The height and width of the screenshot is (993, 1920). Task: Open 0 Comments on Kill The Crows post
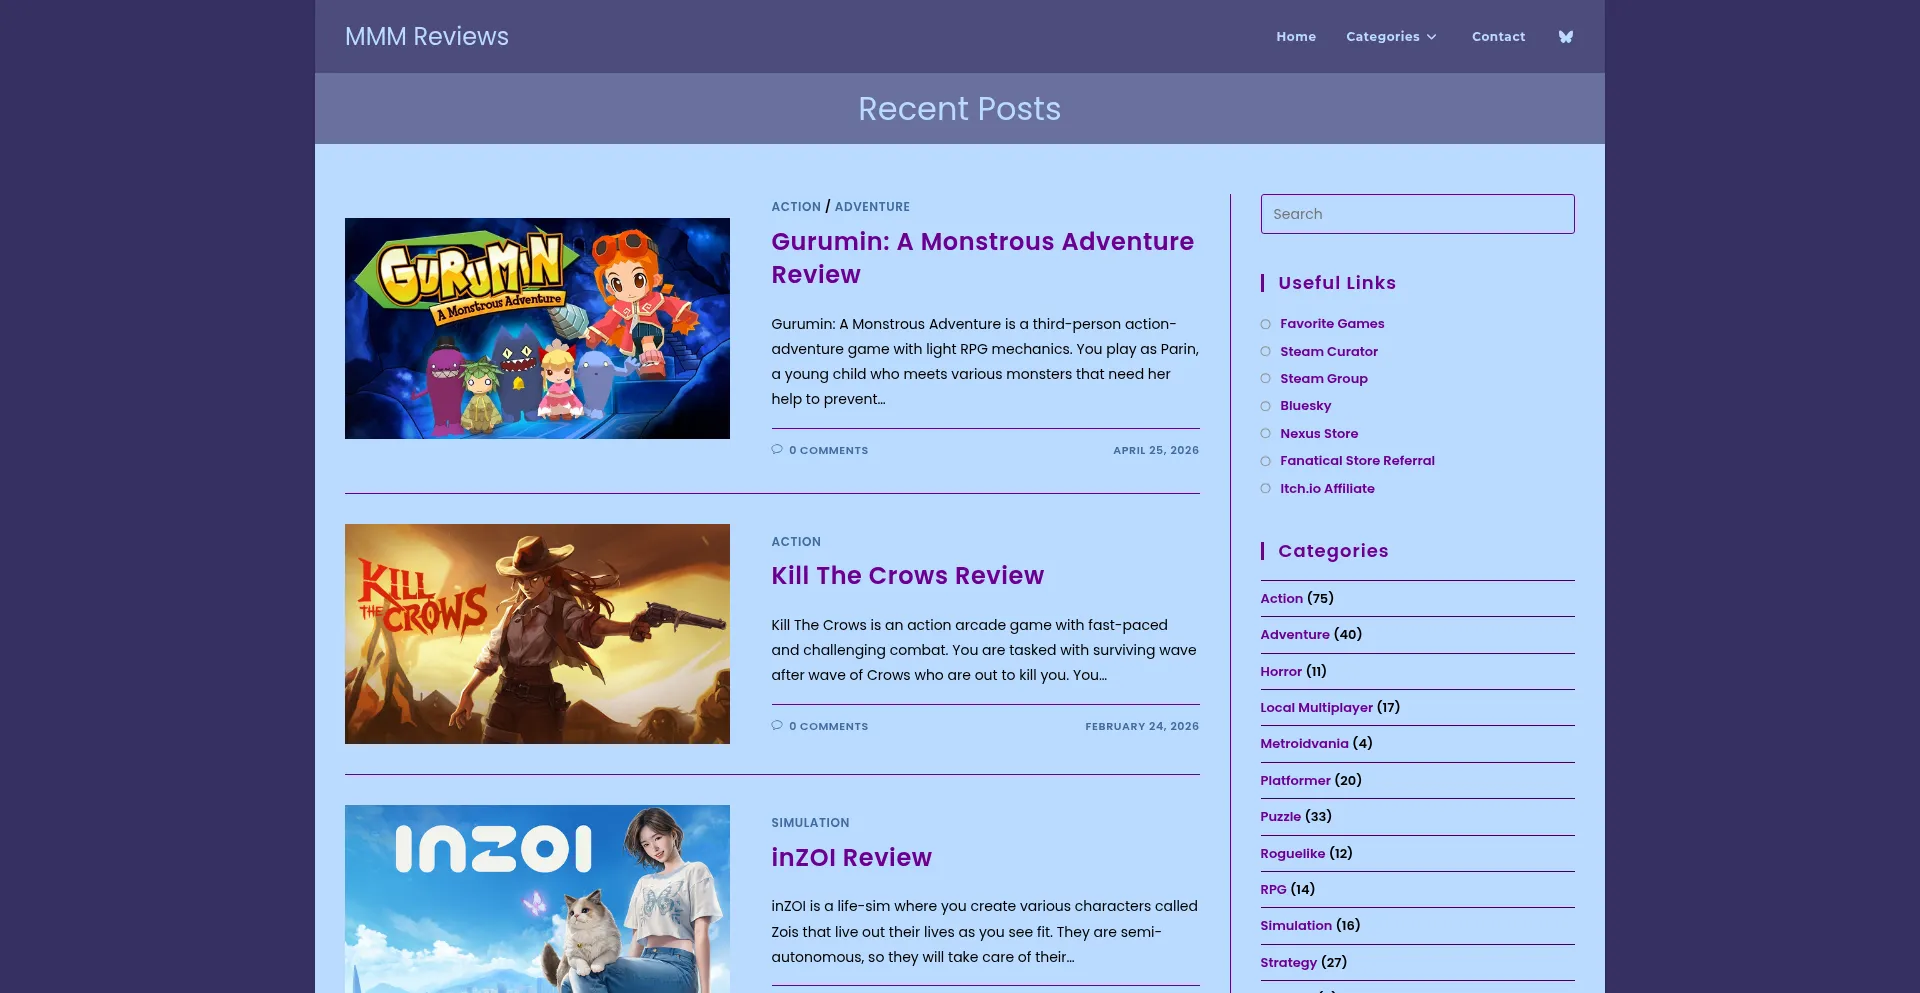point(828,726)
